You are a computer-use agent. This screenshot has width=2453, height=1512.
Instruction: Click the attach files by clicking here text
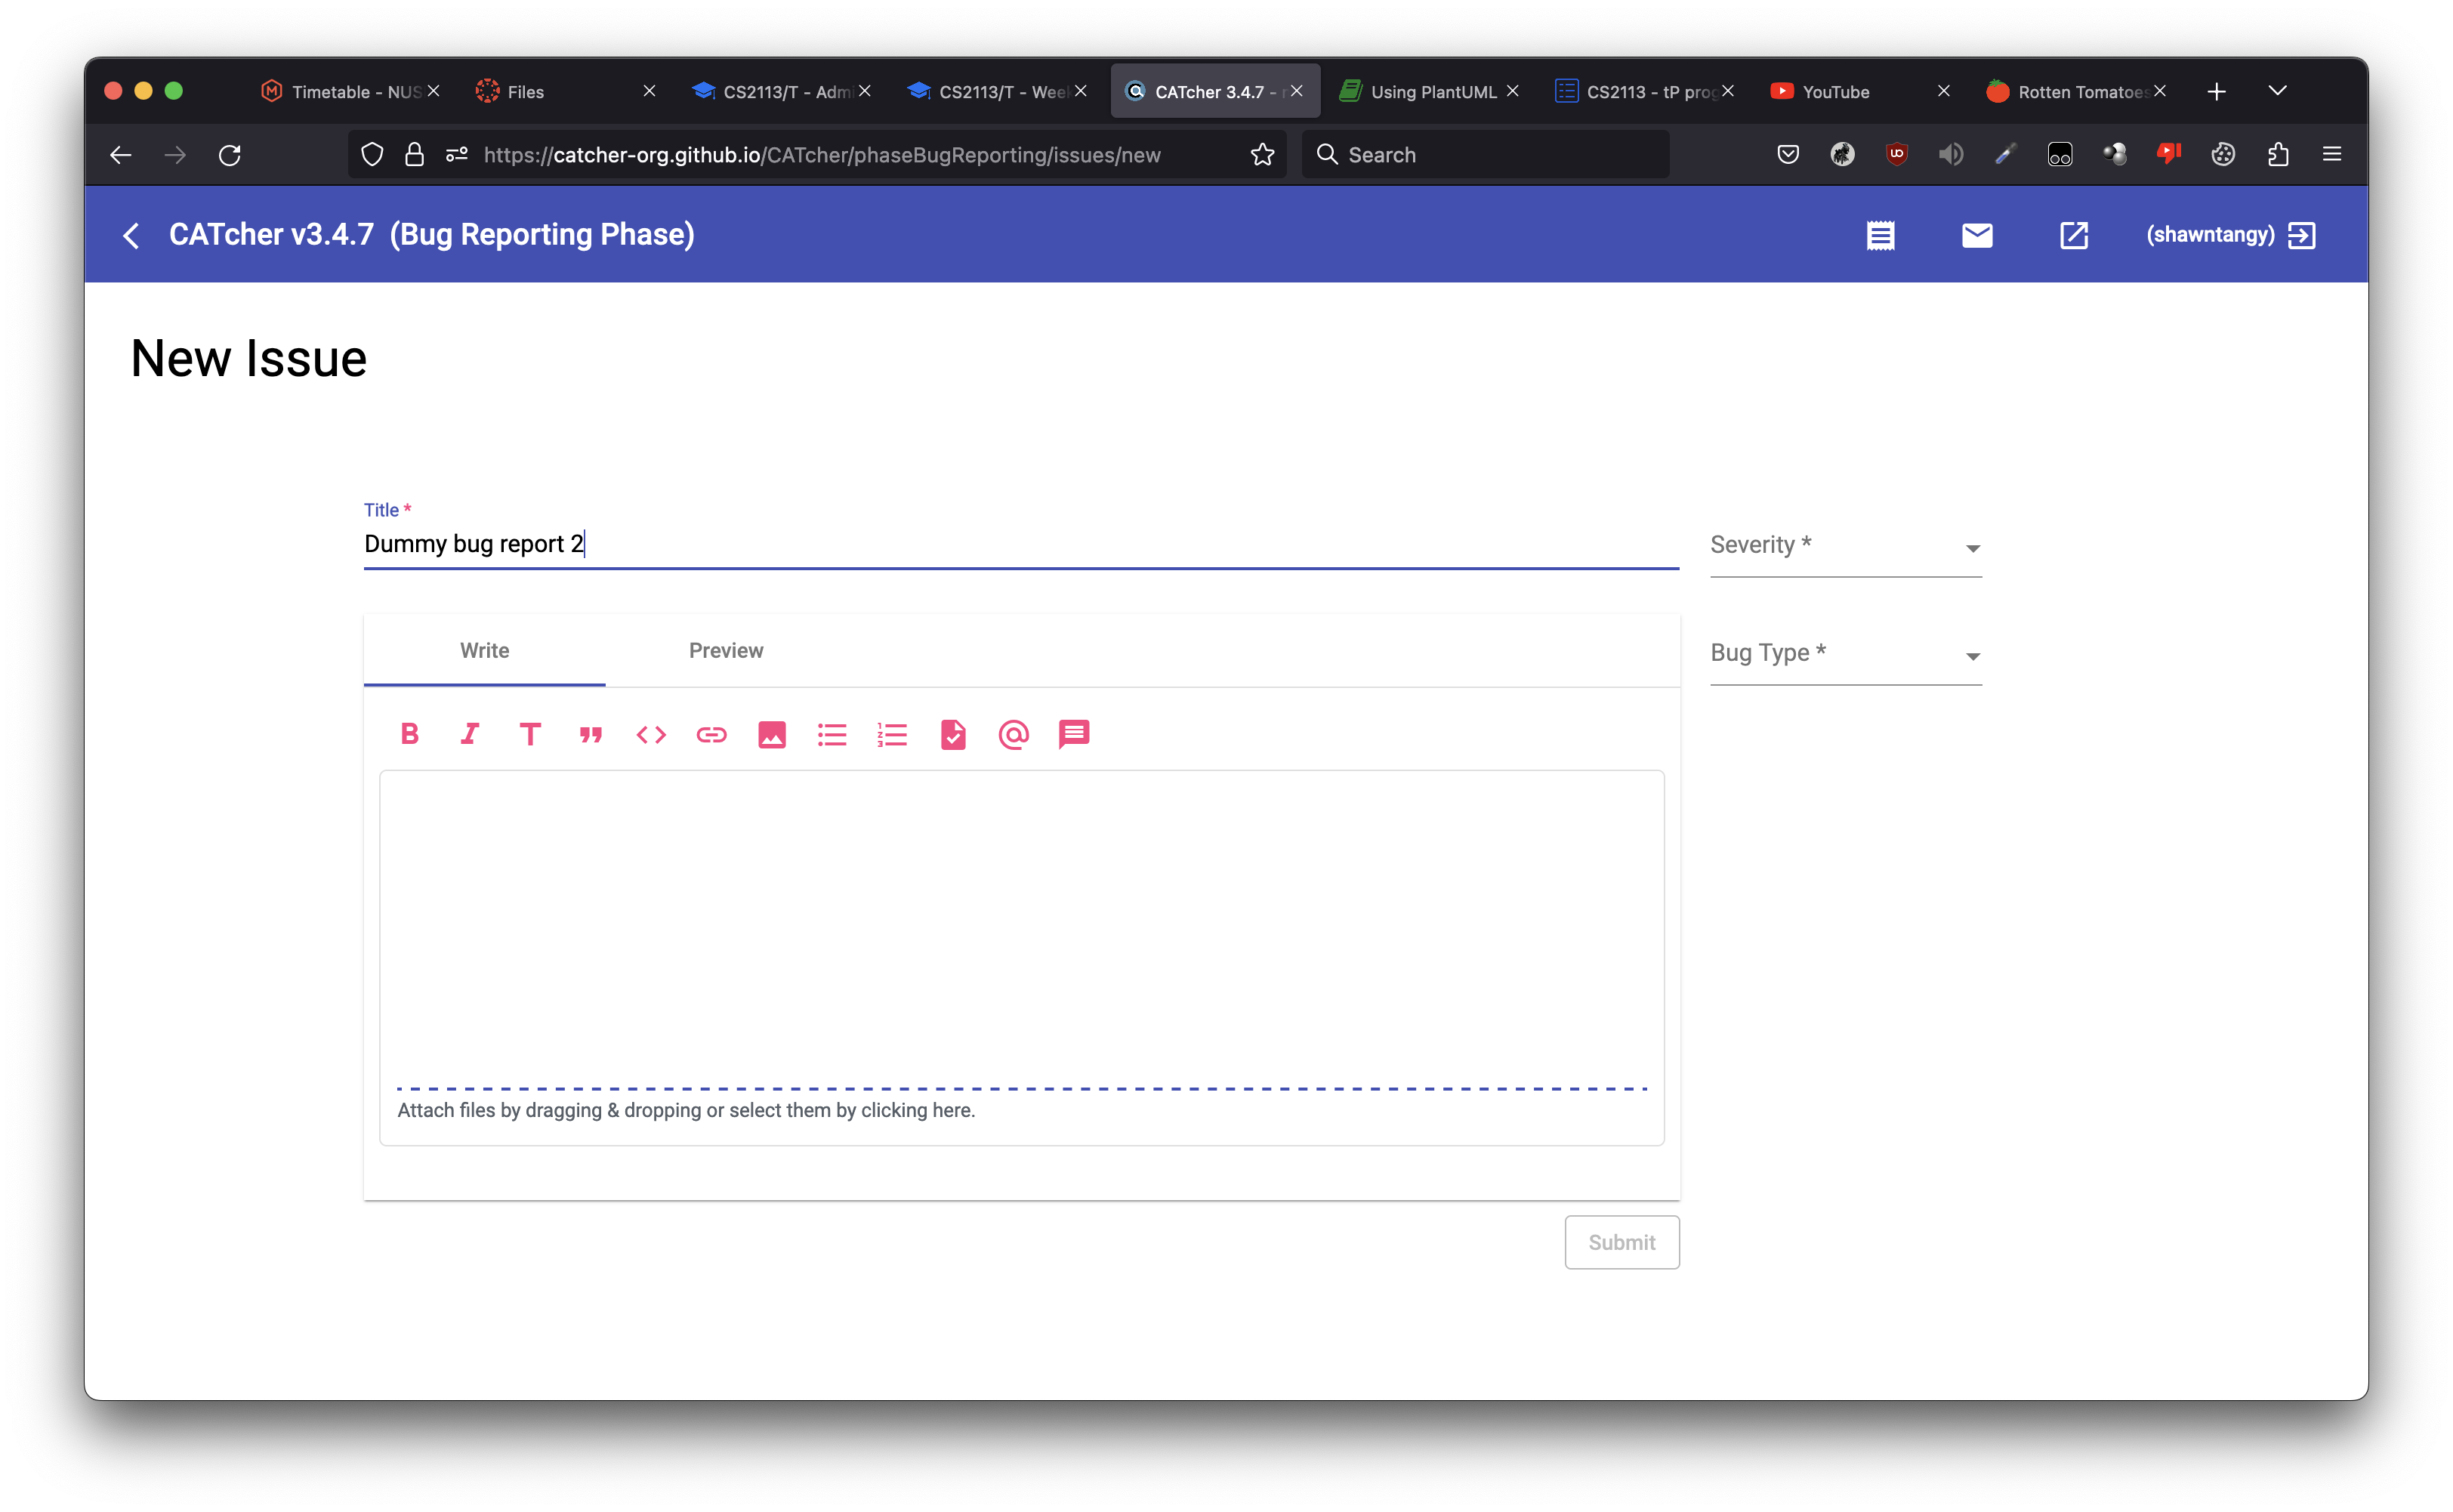686,1110
